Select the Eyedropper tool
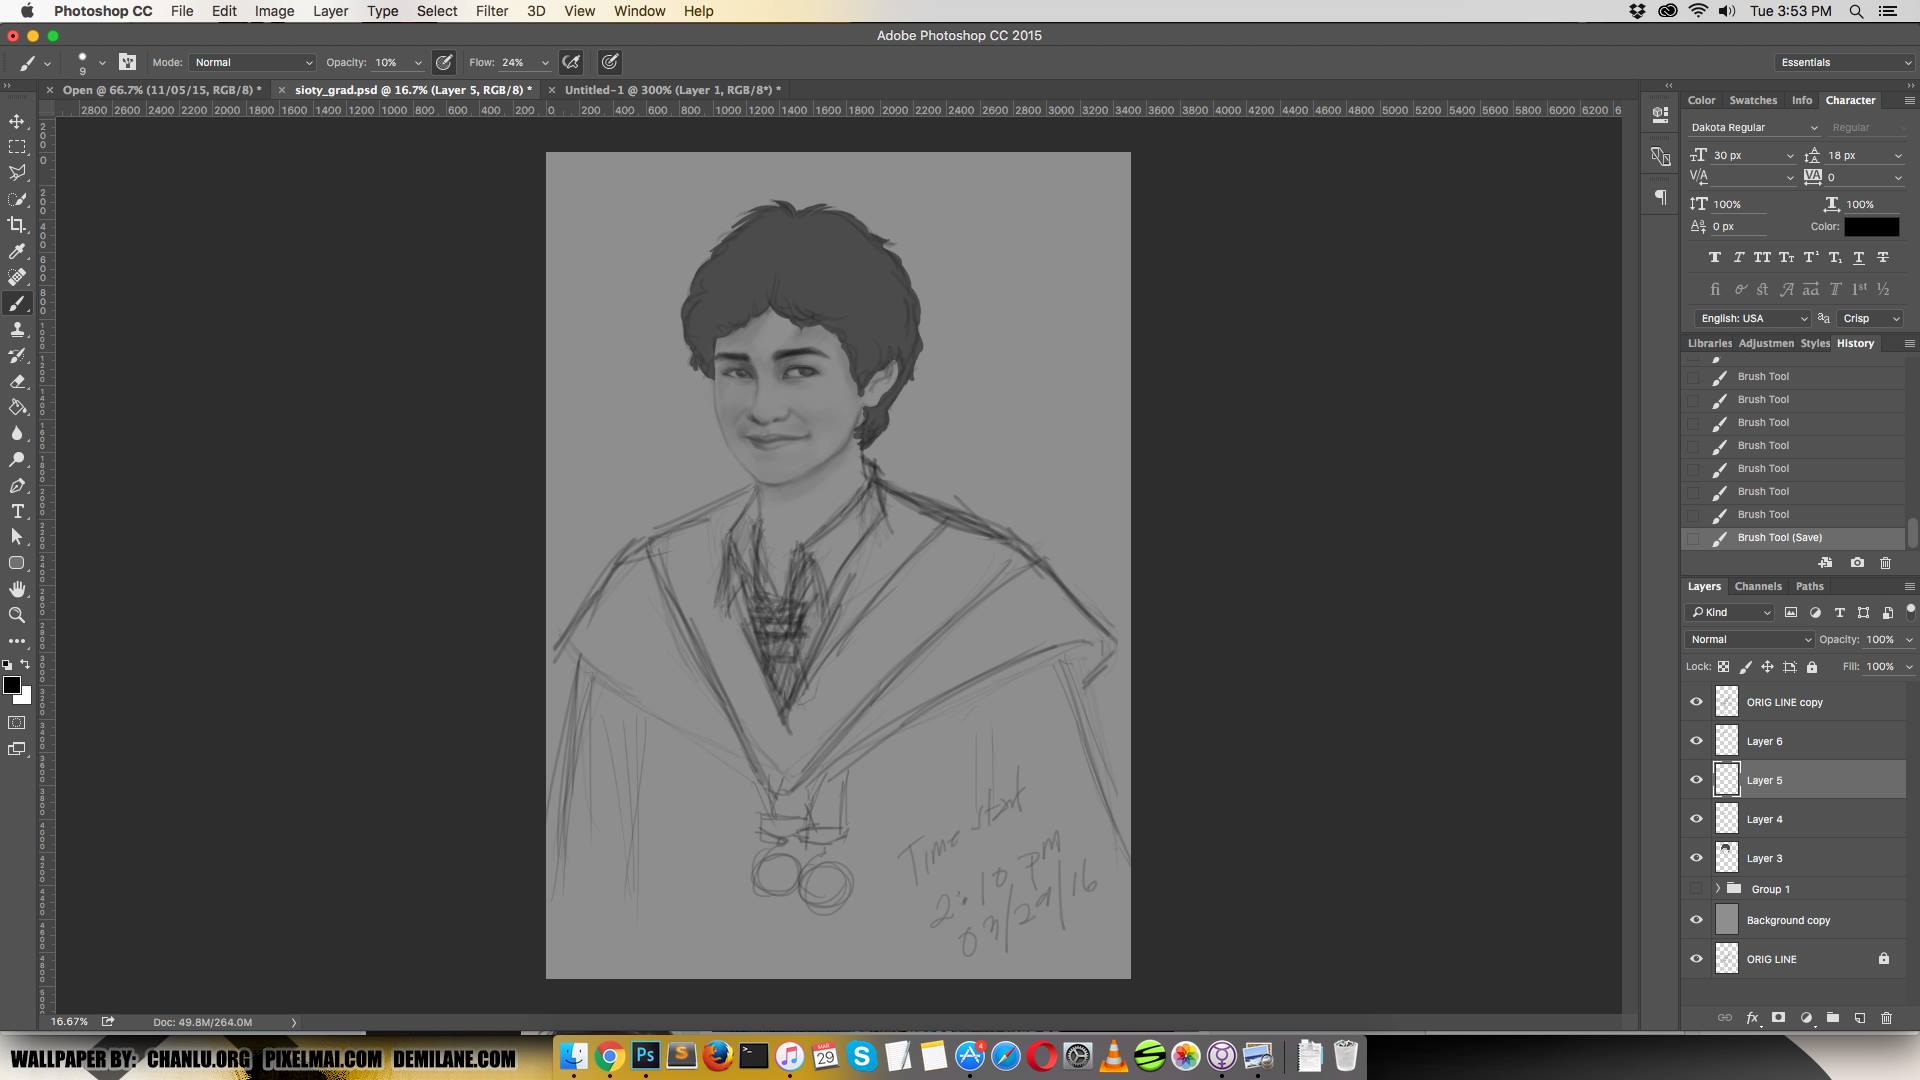Image resolution: width=1920 pixels, height=1080 pixels. [17, 251]
